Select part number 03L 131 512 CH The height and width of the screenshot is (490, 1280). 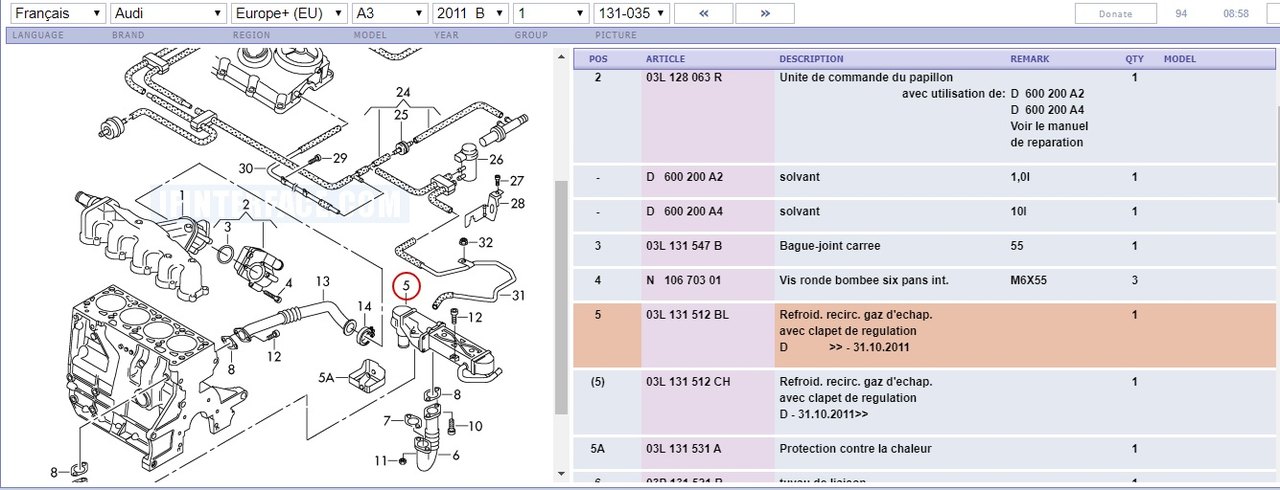(x=687, y=381)
